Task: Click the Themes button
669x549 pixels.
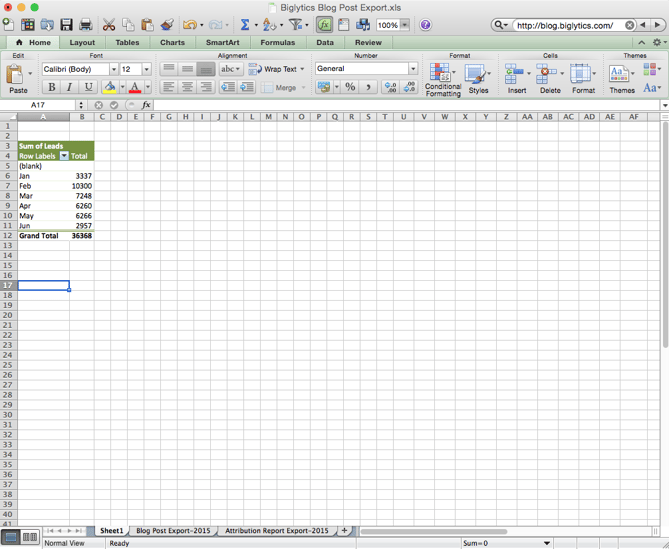Action: coord(622,78)
